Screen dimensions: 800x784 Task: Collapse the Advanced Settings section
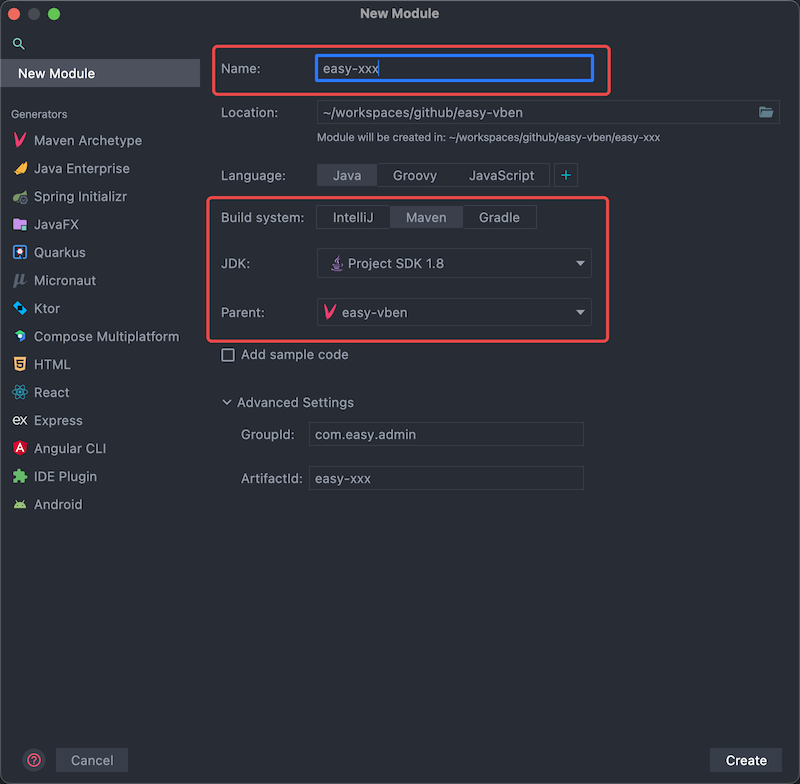(227, 402)
